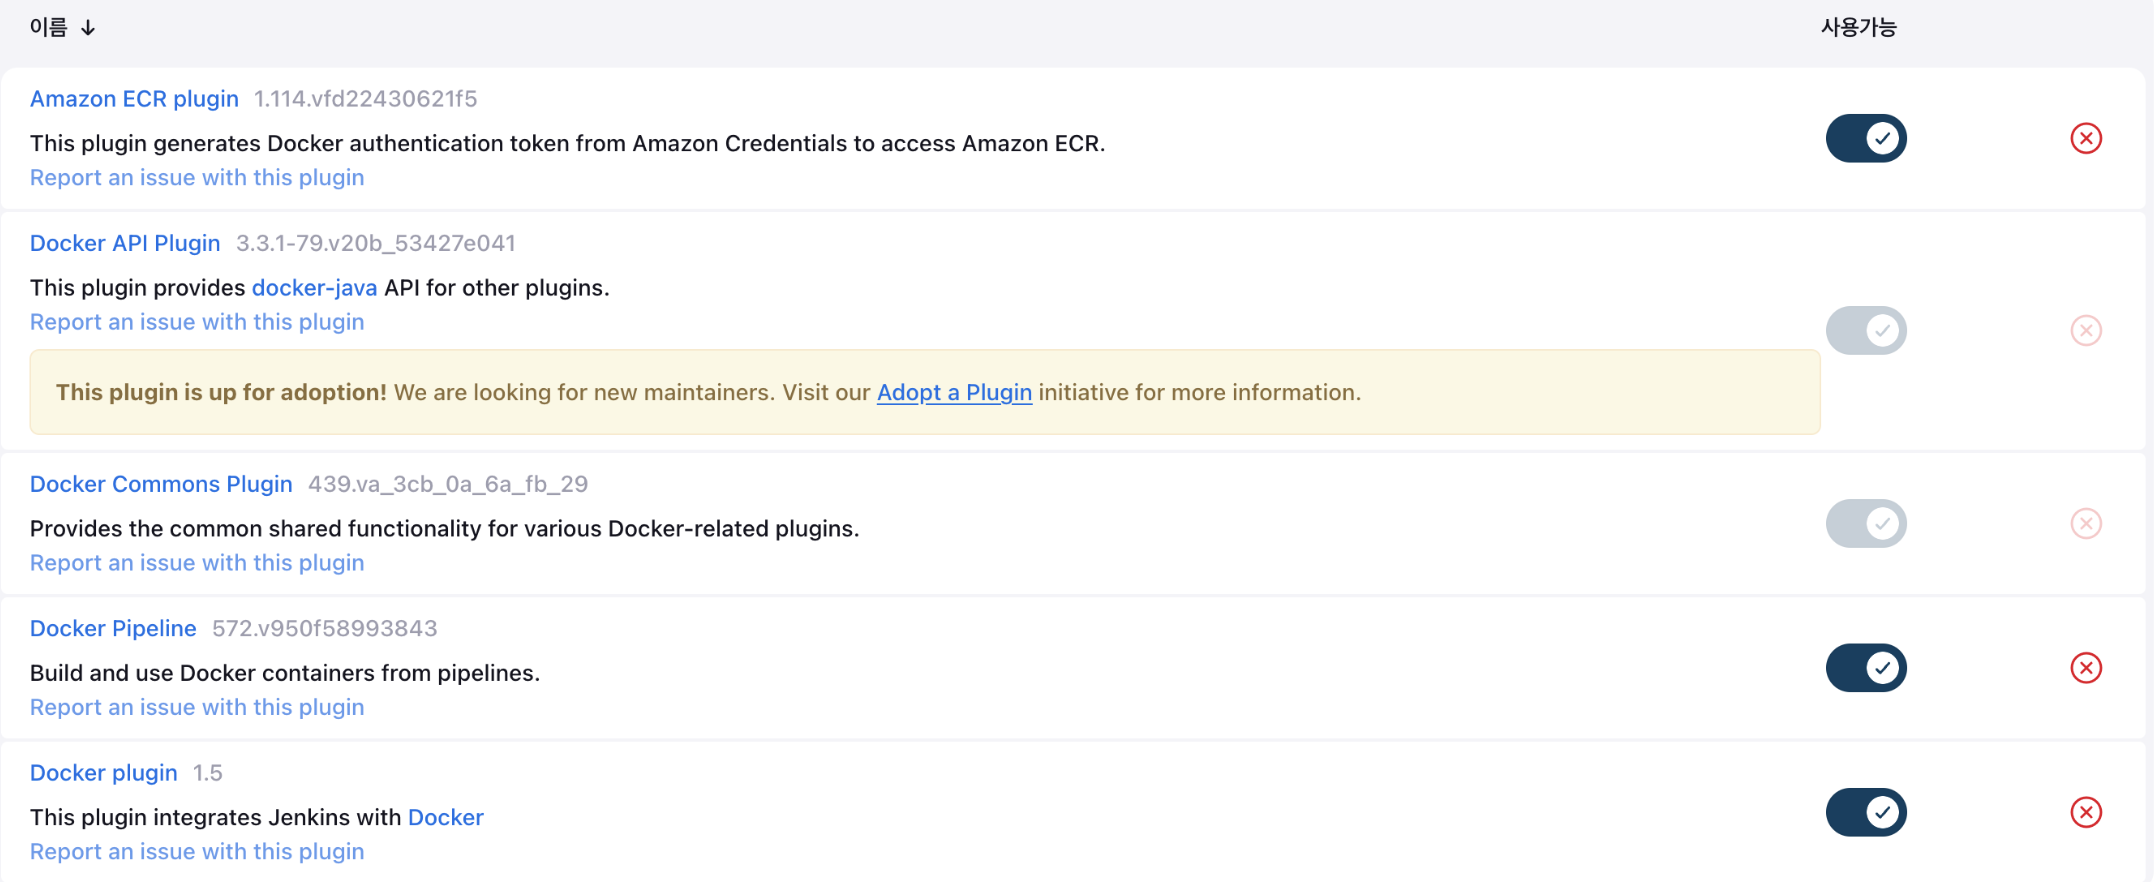
Task: Open the Docker plugin name link
Action: click(103, 773)
